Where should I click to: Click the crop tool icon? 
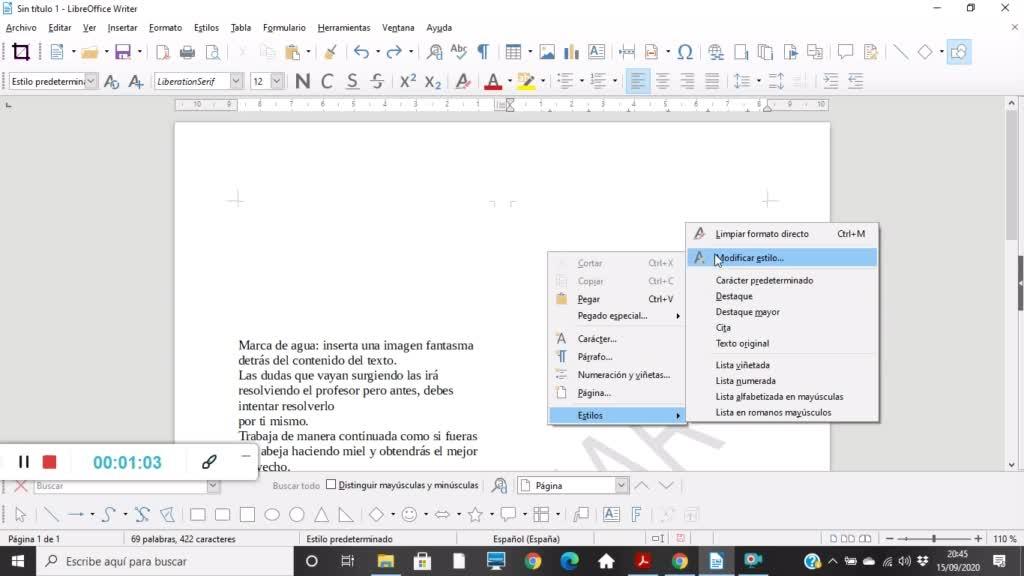21,52
